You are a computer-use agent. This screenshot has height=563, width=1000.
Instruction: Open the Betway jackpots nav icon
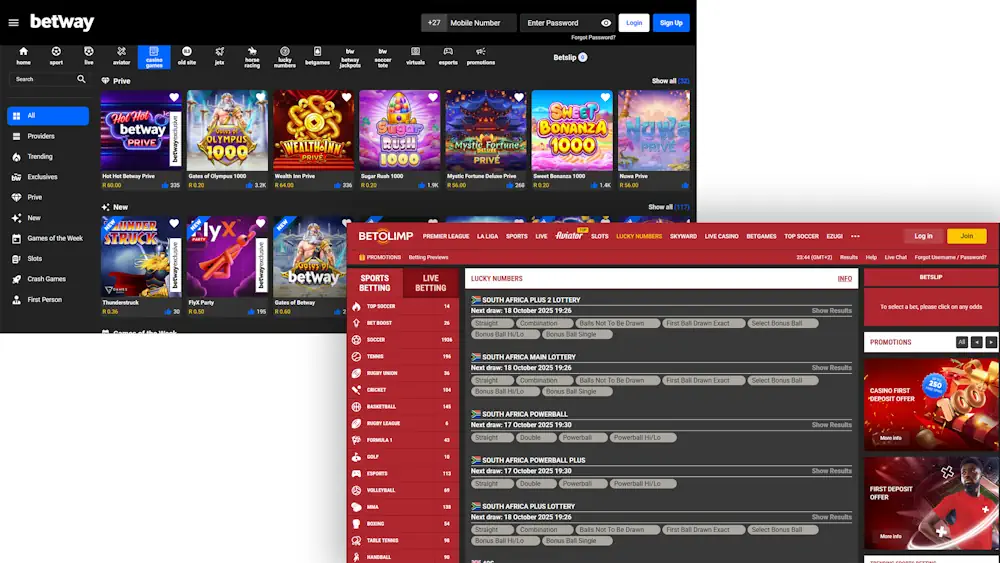pyautogui.click(x=350, y=57)
